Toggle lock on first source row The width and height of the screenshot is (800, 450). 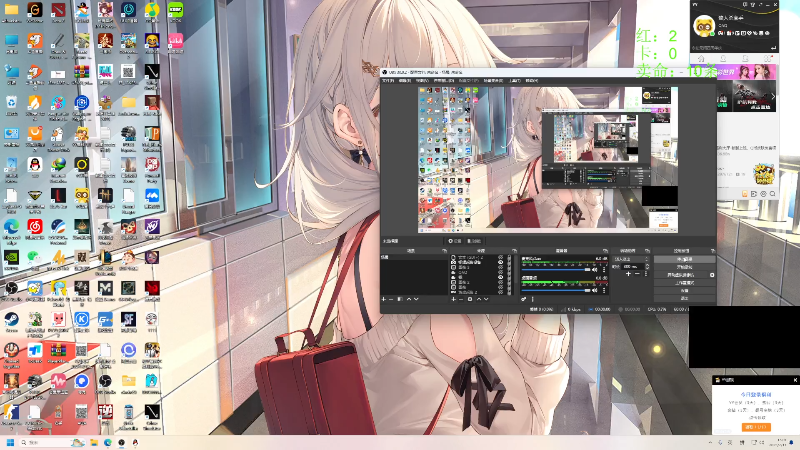coord(509,257)
